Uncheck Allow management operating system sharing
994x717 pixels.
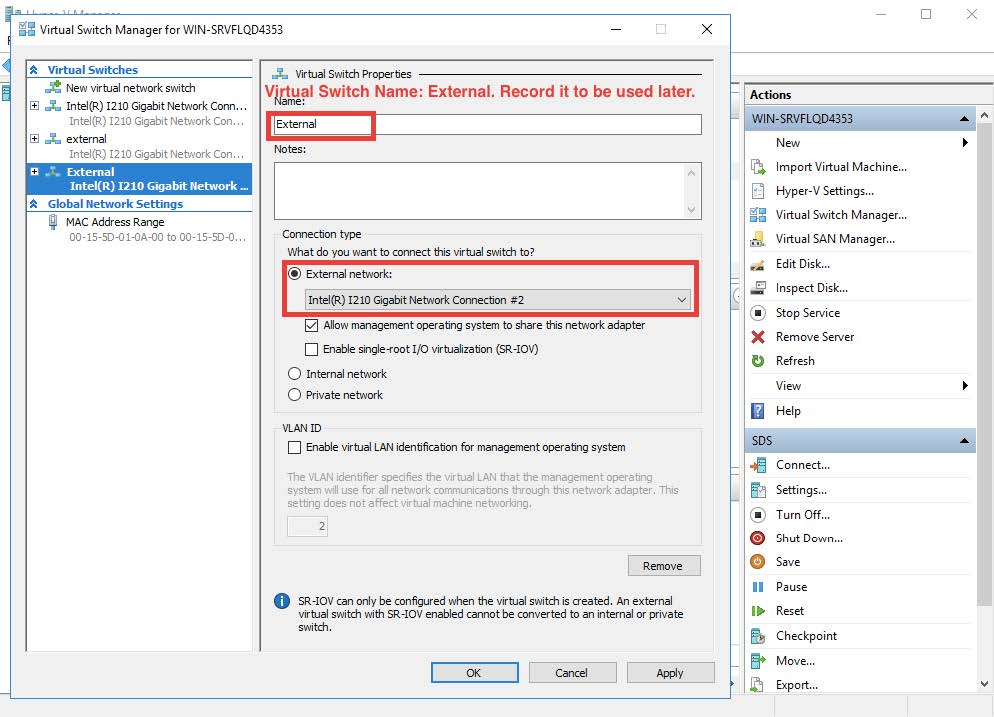click(x=312, y=326)
